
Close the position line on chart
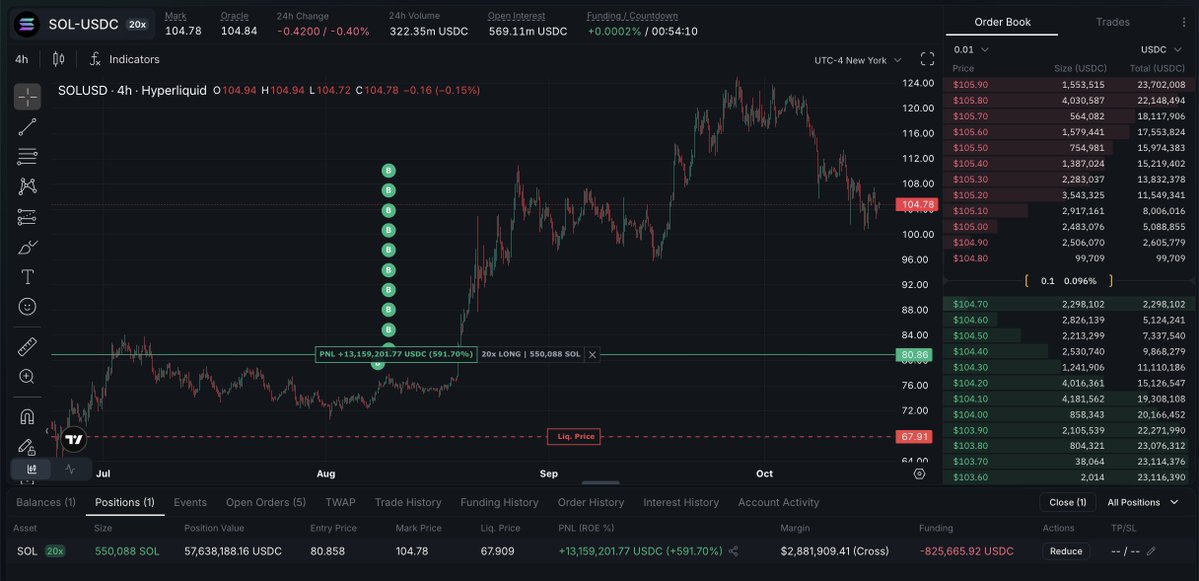tap(593, 355)
